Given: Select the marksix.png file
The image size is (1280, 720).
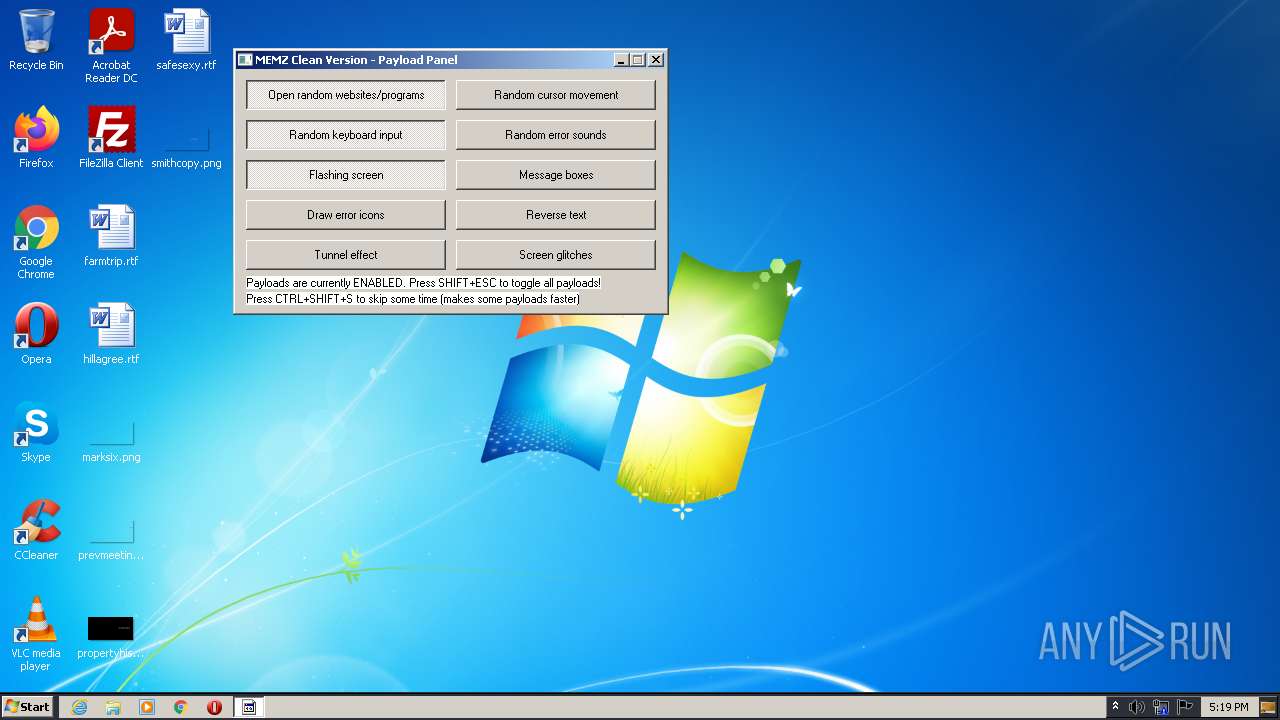Looking at the screenshot, I should pyautogui.click(x=111, y=440).
